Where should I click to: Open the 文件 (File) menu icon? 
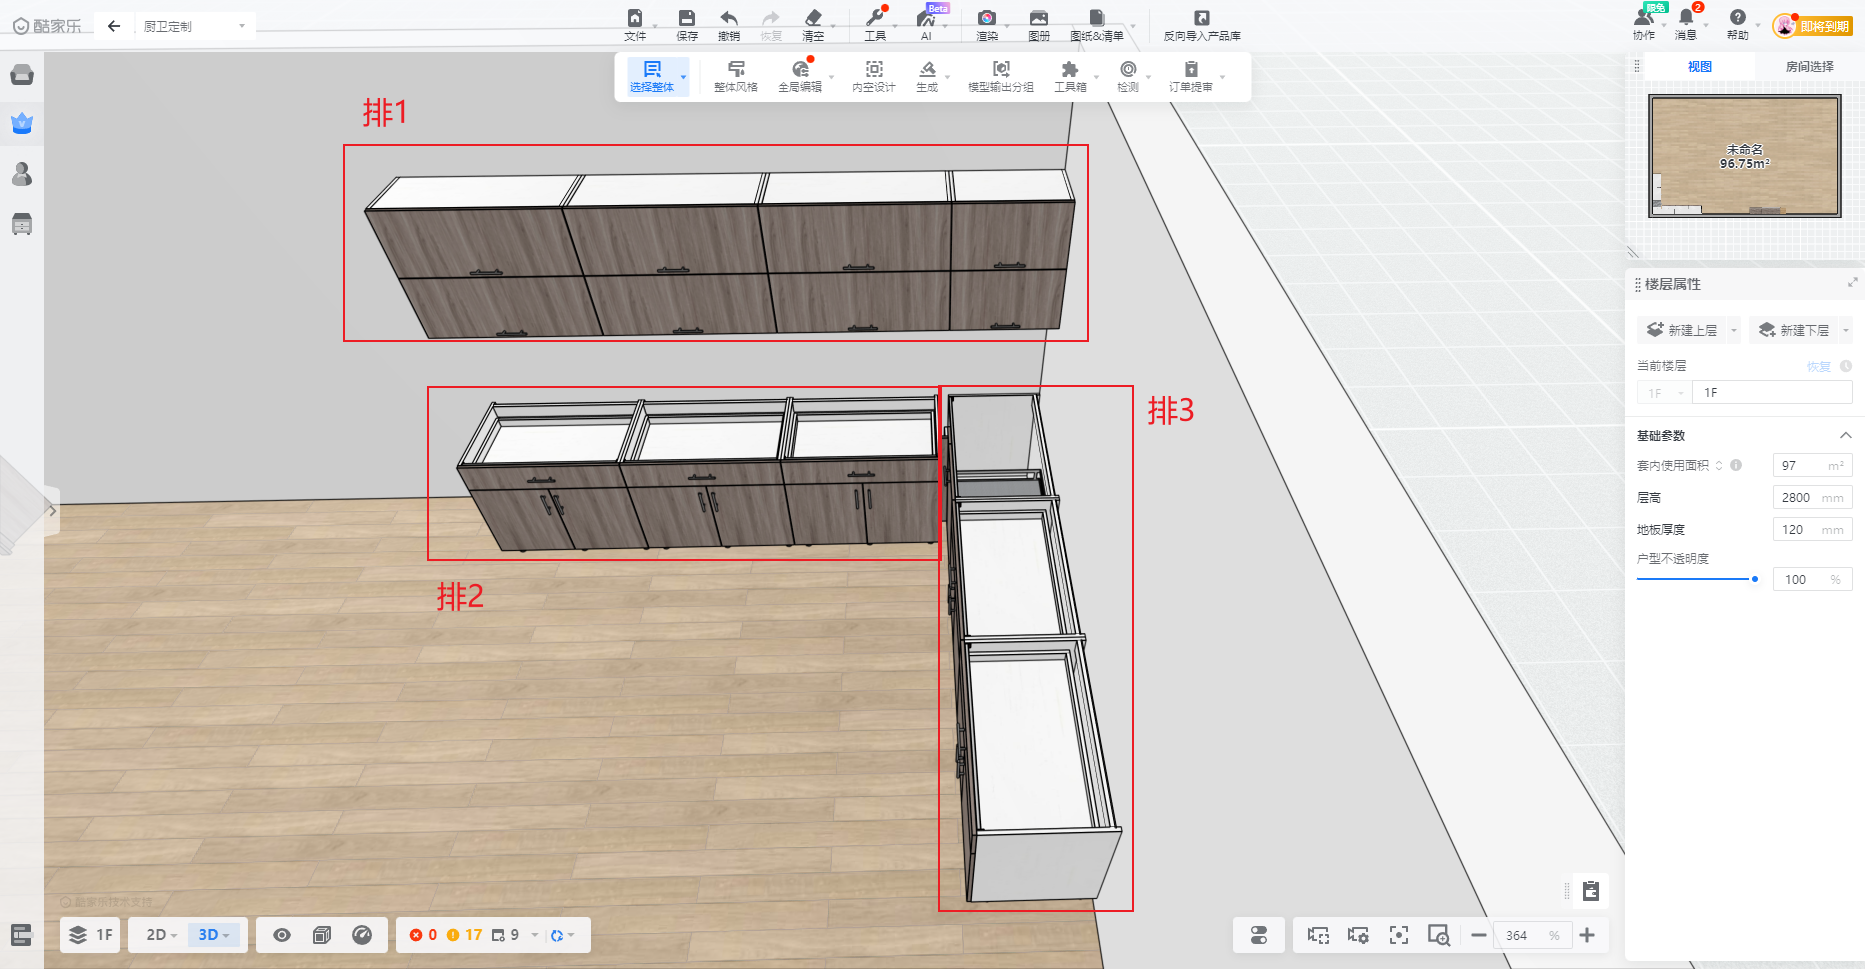[x=635, y=18]
